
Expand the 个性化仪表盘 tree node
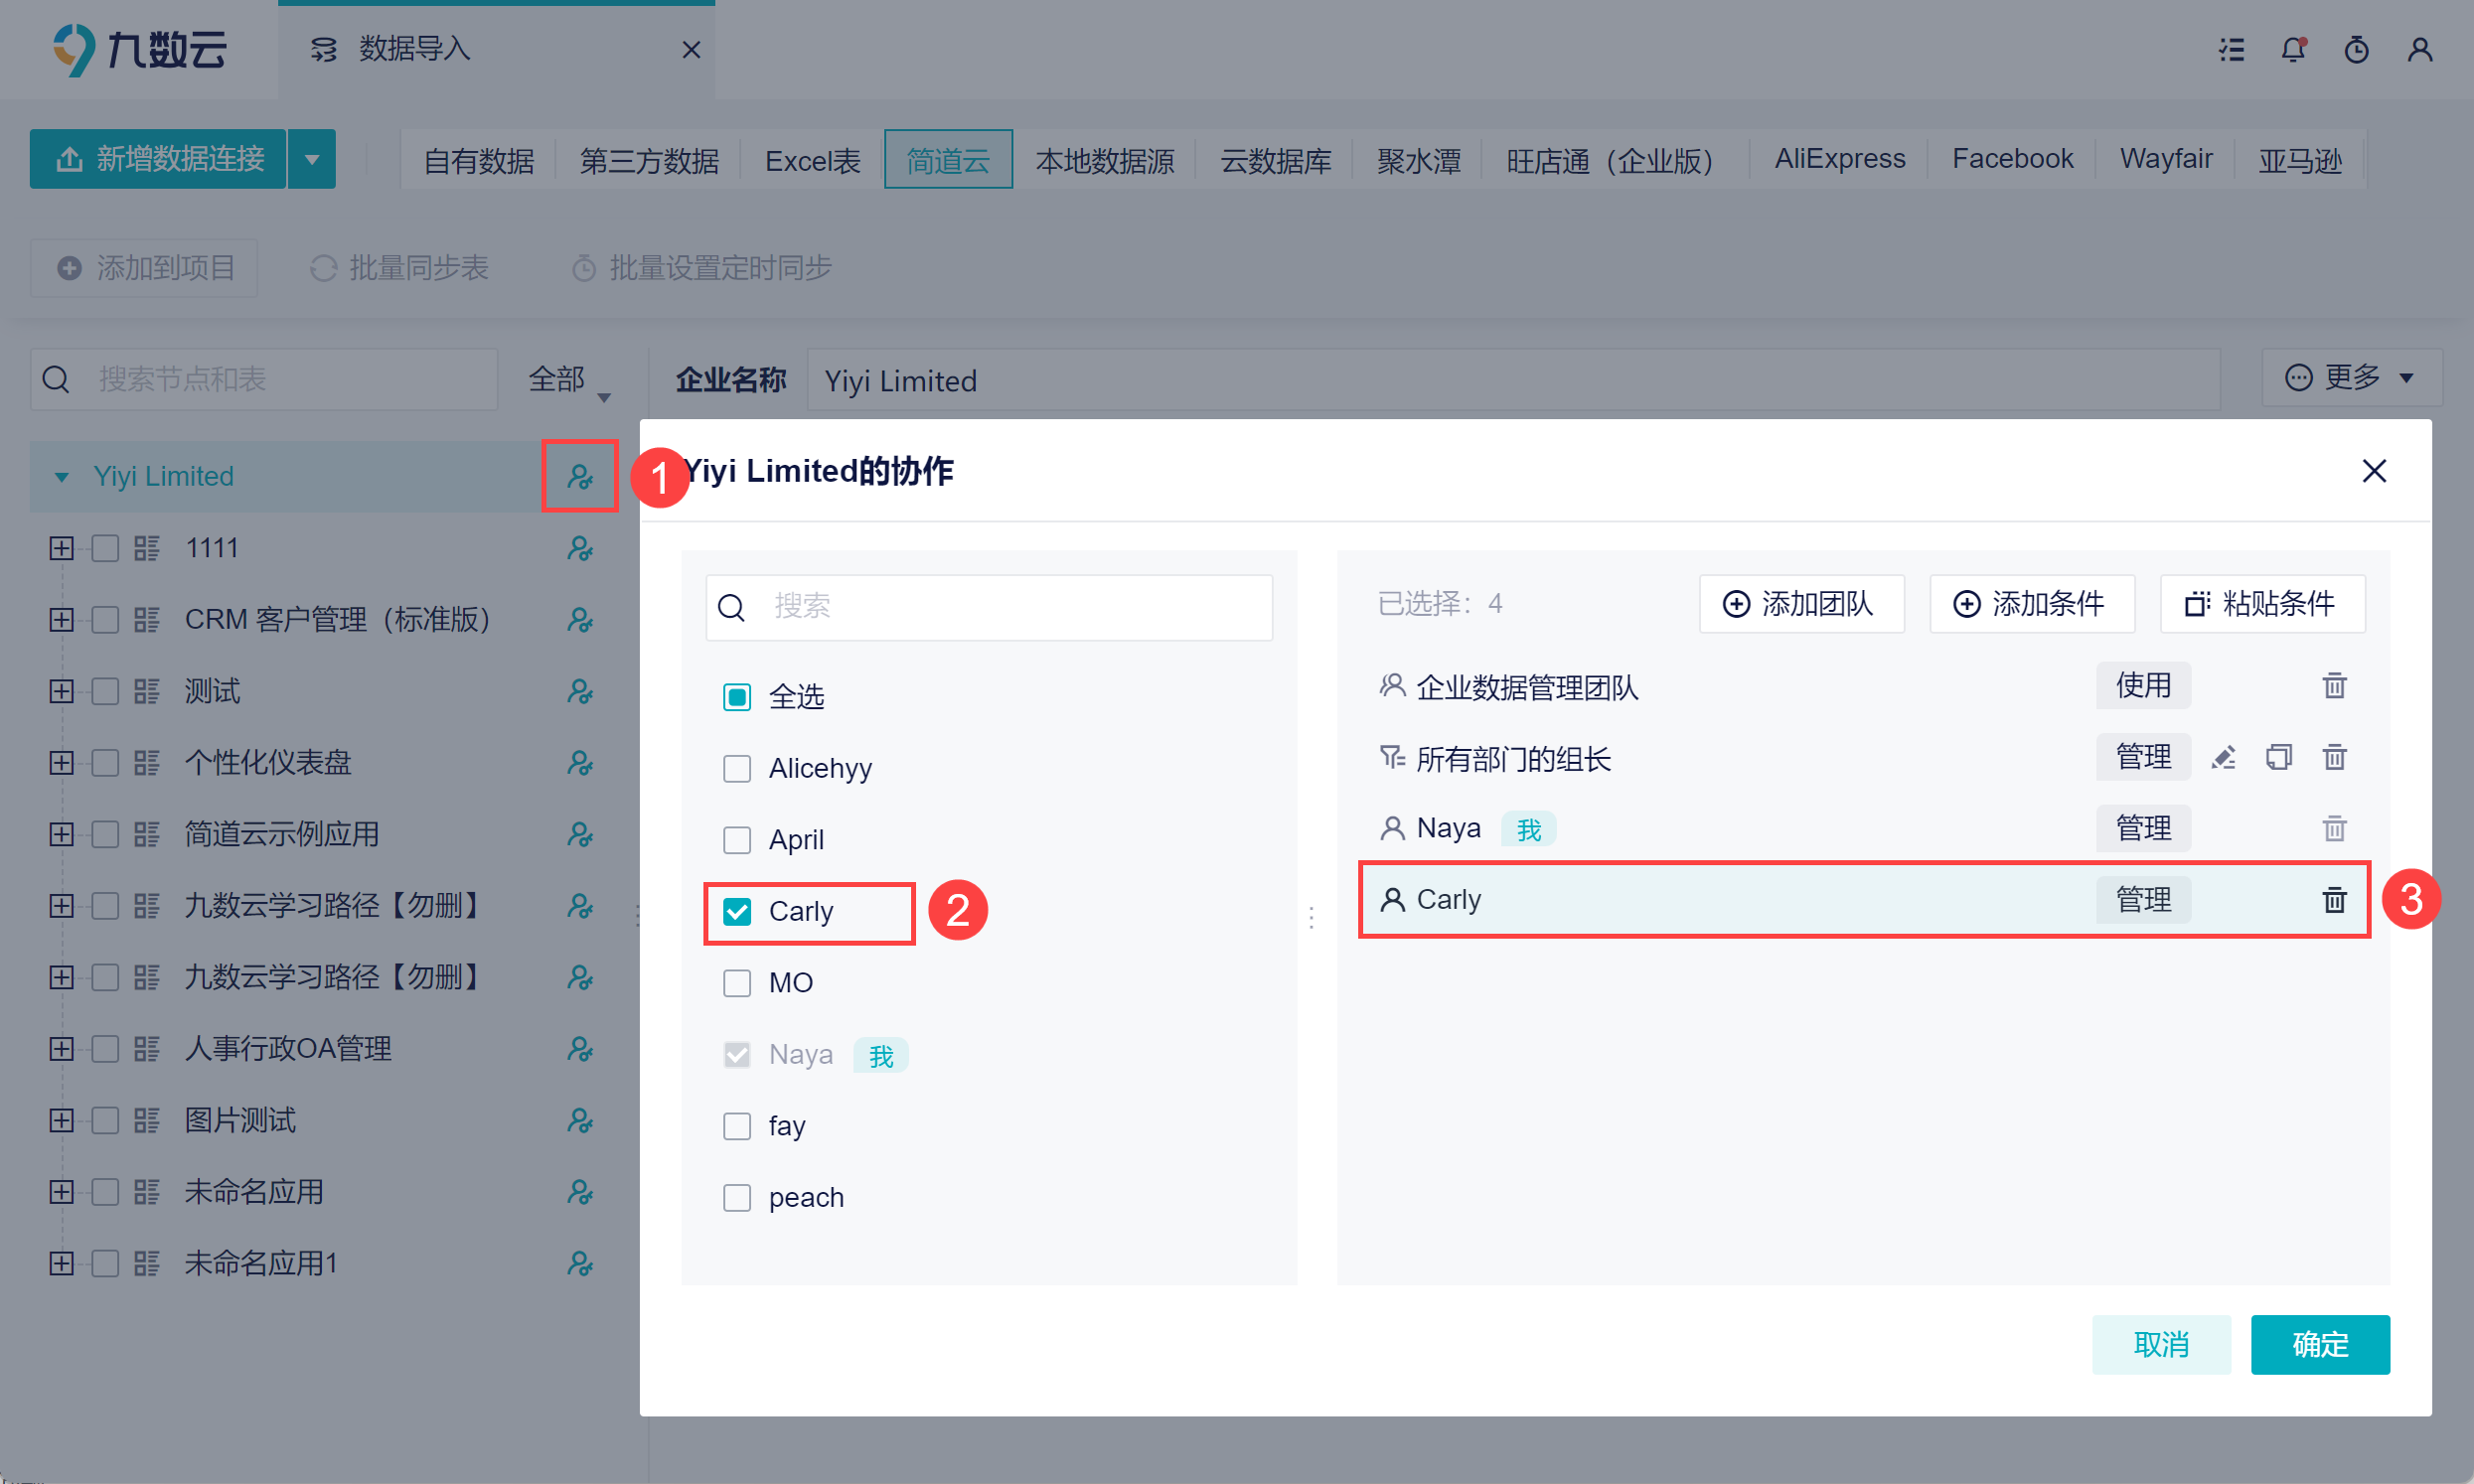[61, 763]
